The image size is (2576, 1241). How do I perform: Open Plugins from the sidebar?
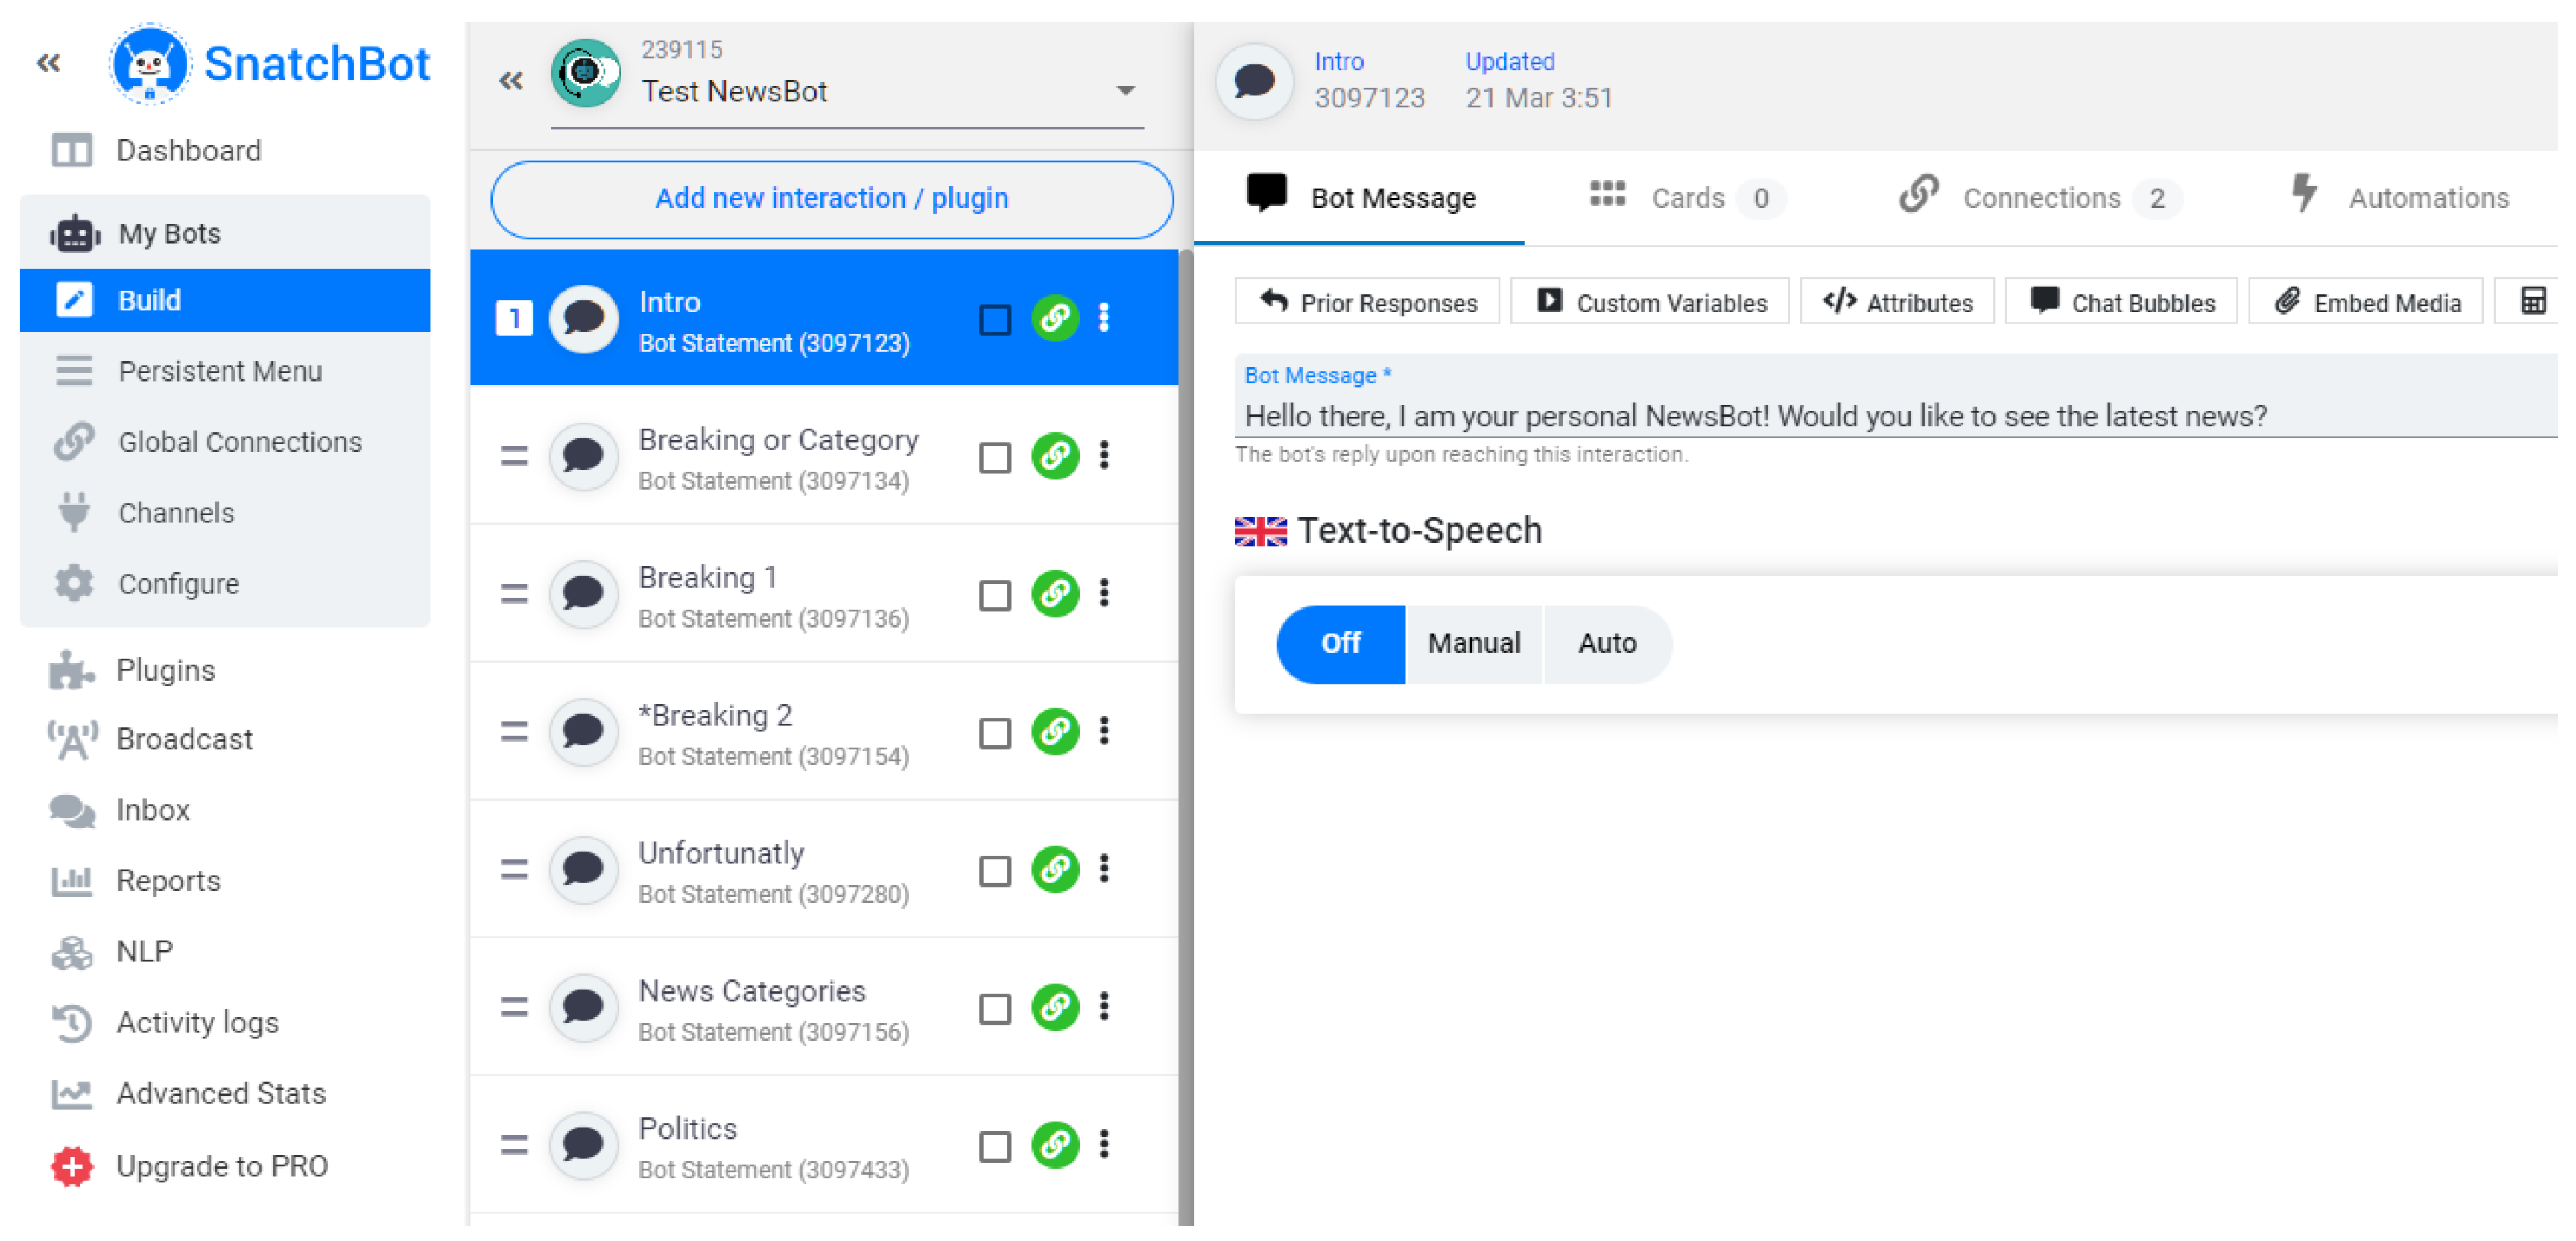point(165,670)
